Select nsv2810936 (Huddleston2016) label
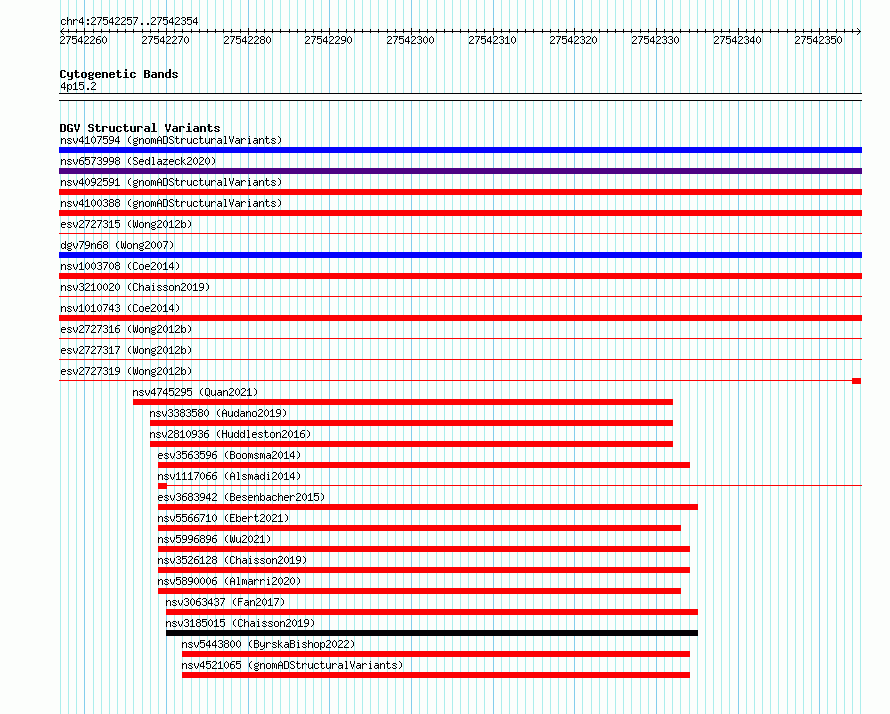 (230, 434)
